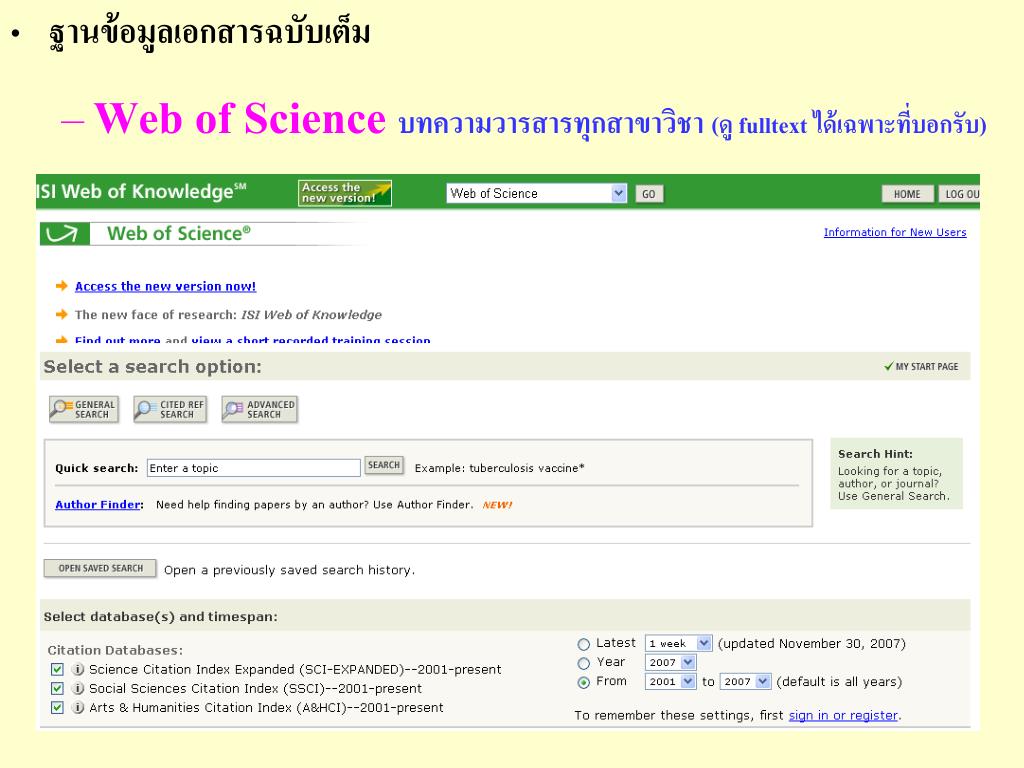Click the ISI Web of Knowledge logo
The width and height of the screenshot is (1024, 768).
141,191
